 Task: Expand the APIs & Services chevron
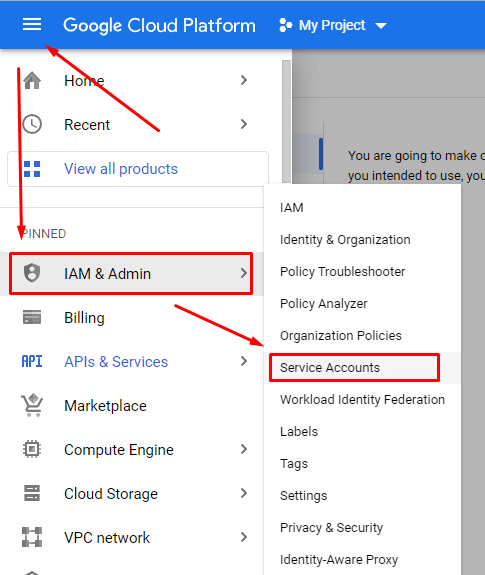coord(244,362)
